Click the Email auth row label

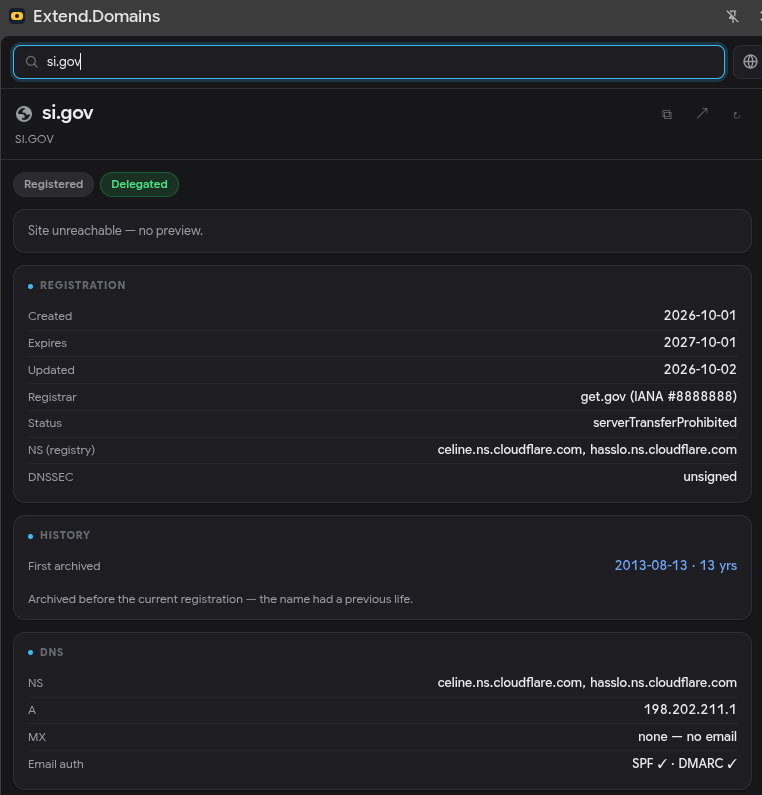[56, 764]
